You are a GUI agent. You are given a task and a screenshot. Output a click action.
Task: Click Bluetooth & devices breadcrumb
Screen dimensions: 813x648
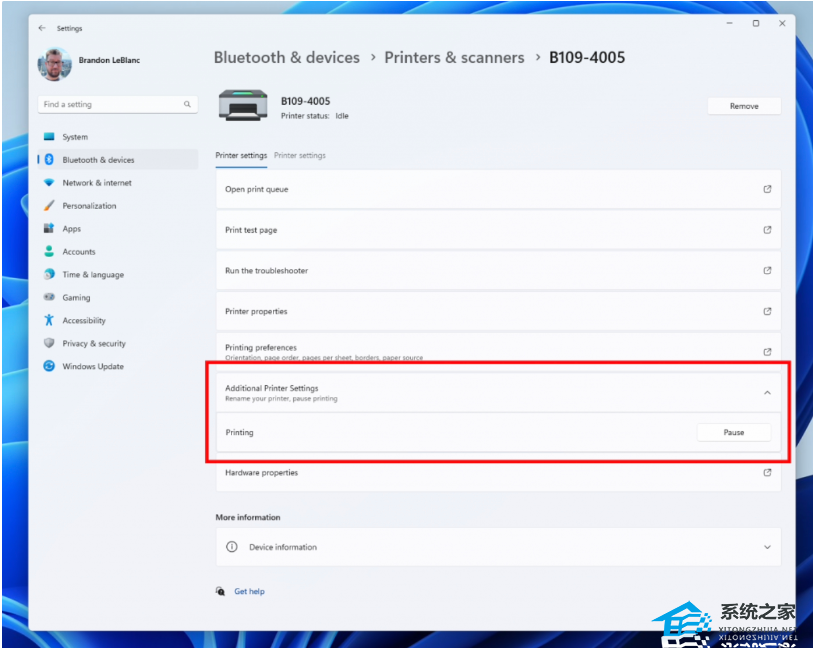(287, 58)
